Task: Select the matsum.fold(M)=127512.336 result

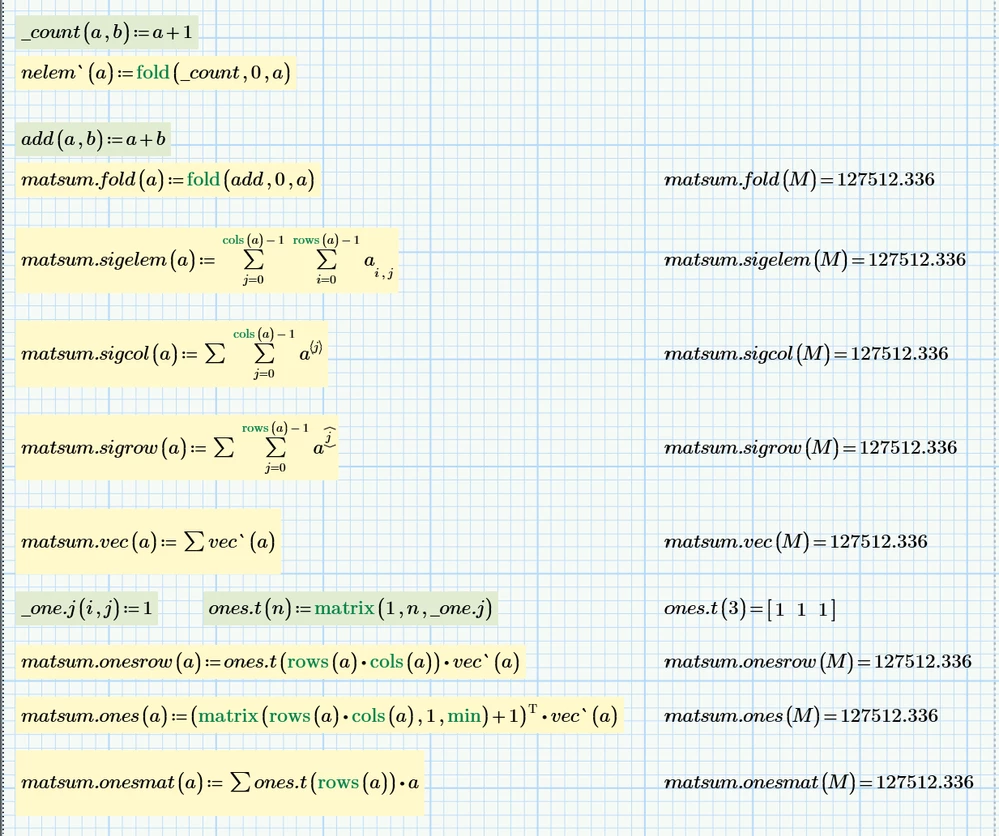Action: [800, 180]
